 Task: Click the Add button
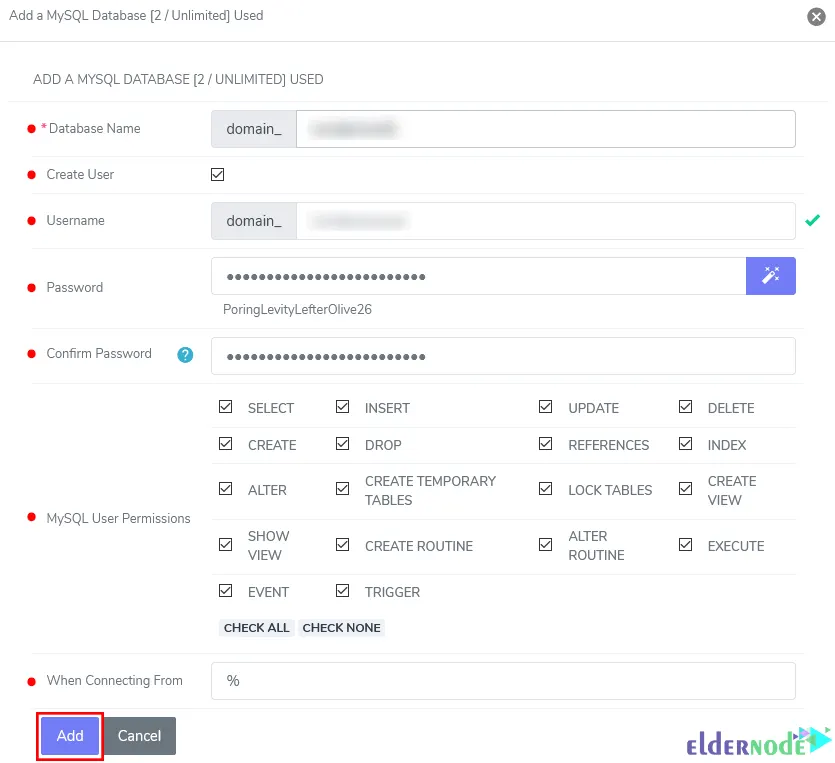pyautogui.click(x=69, y=736)
